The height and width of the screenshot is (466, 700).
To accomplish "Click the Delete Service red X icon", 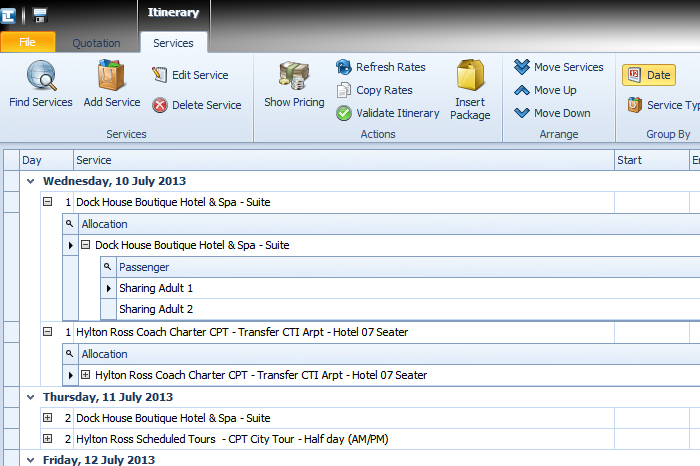I will point(159,105).
